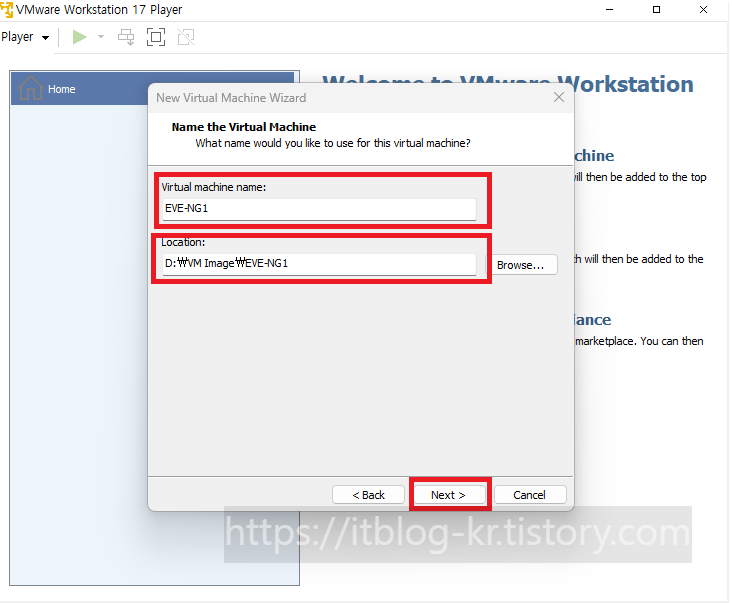Viewport: 732px width, 603px height.
Task: Click Send Ctrl+Alt+Del toolbar icon
Action: (x=126, y=37)
